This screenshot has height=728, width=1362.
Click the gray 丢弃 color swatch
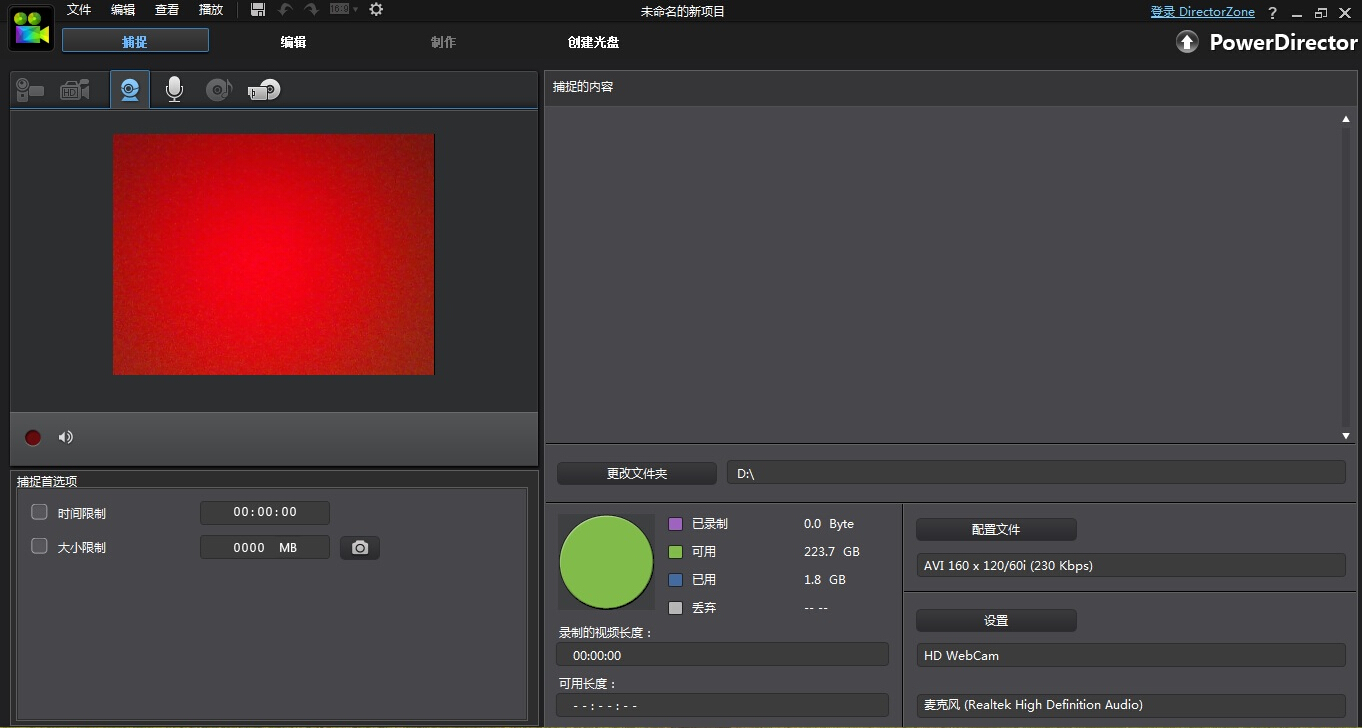675,608
